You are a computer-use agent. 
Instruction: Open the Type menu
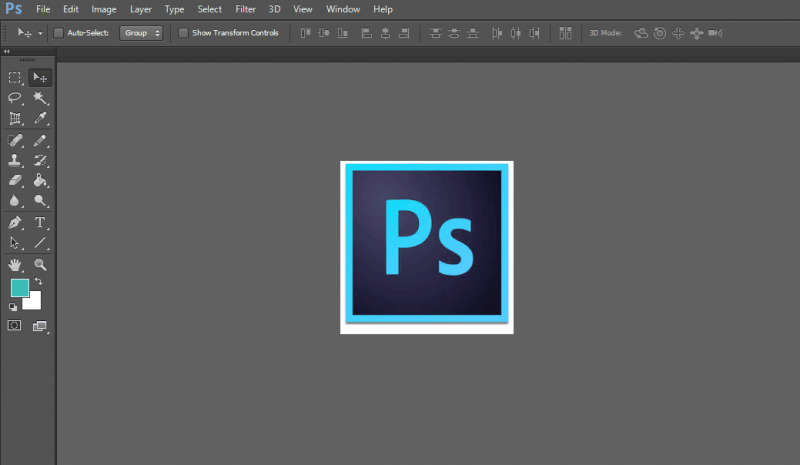174,9
